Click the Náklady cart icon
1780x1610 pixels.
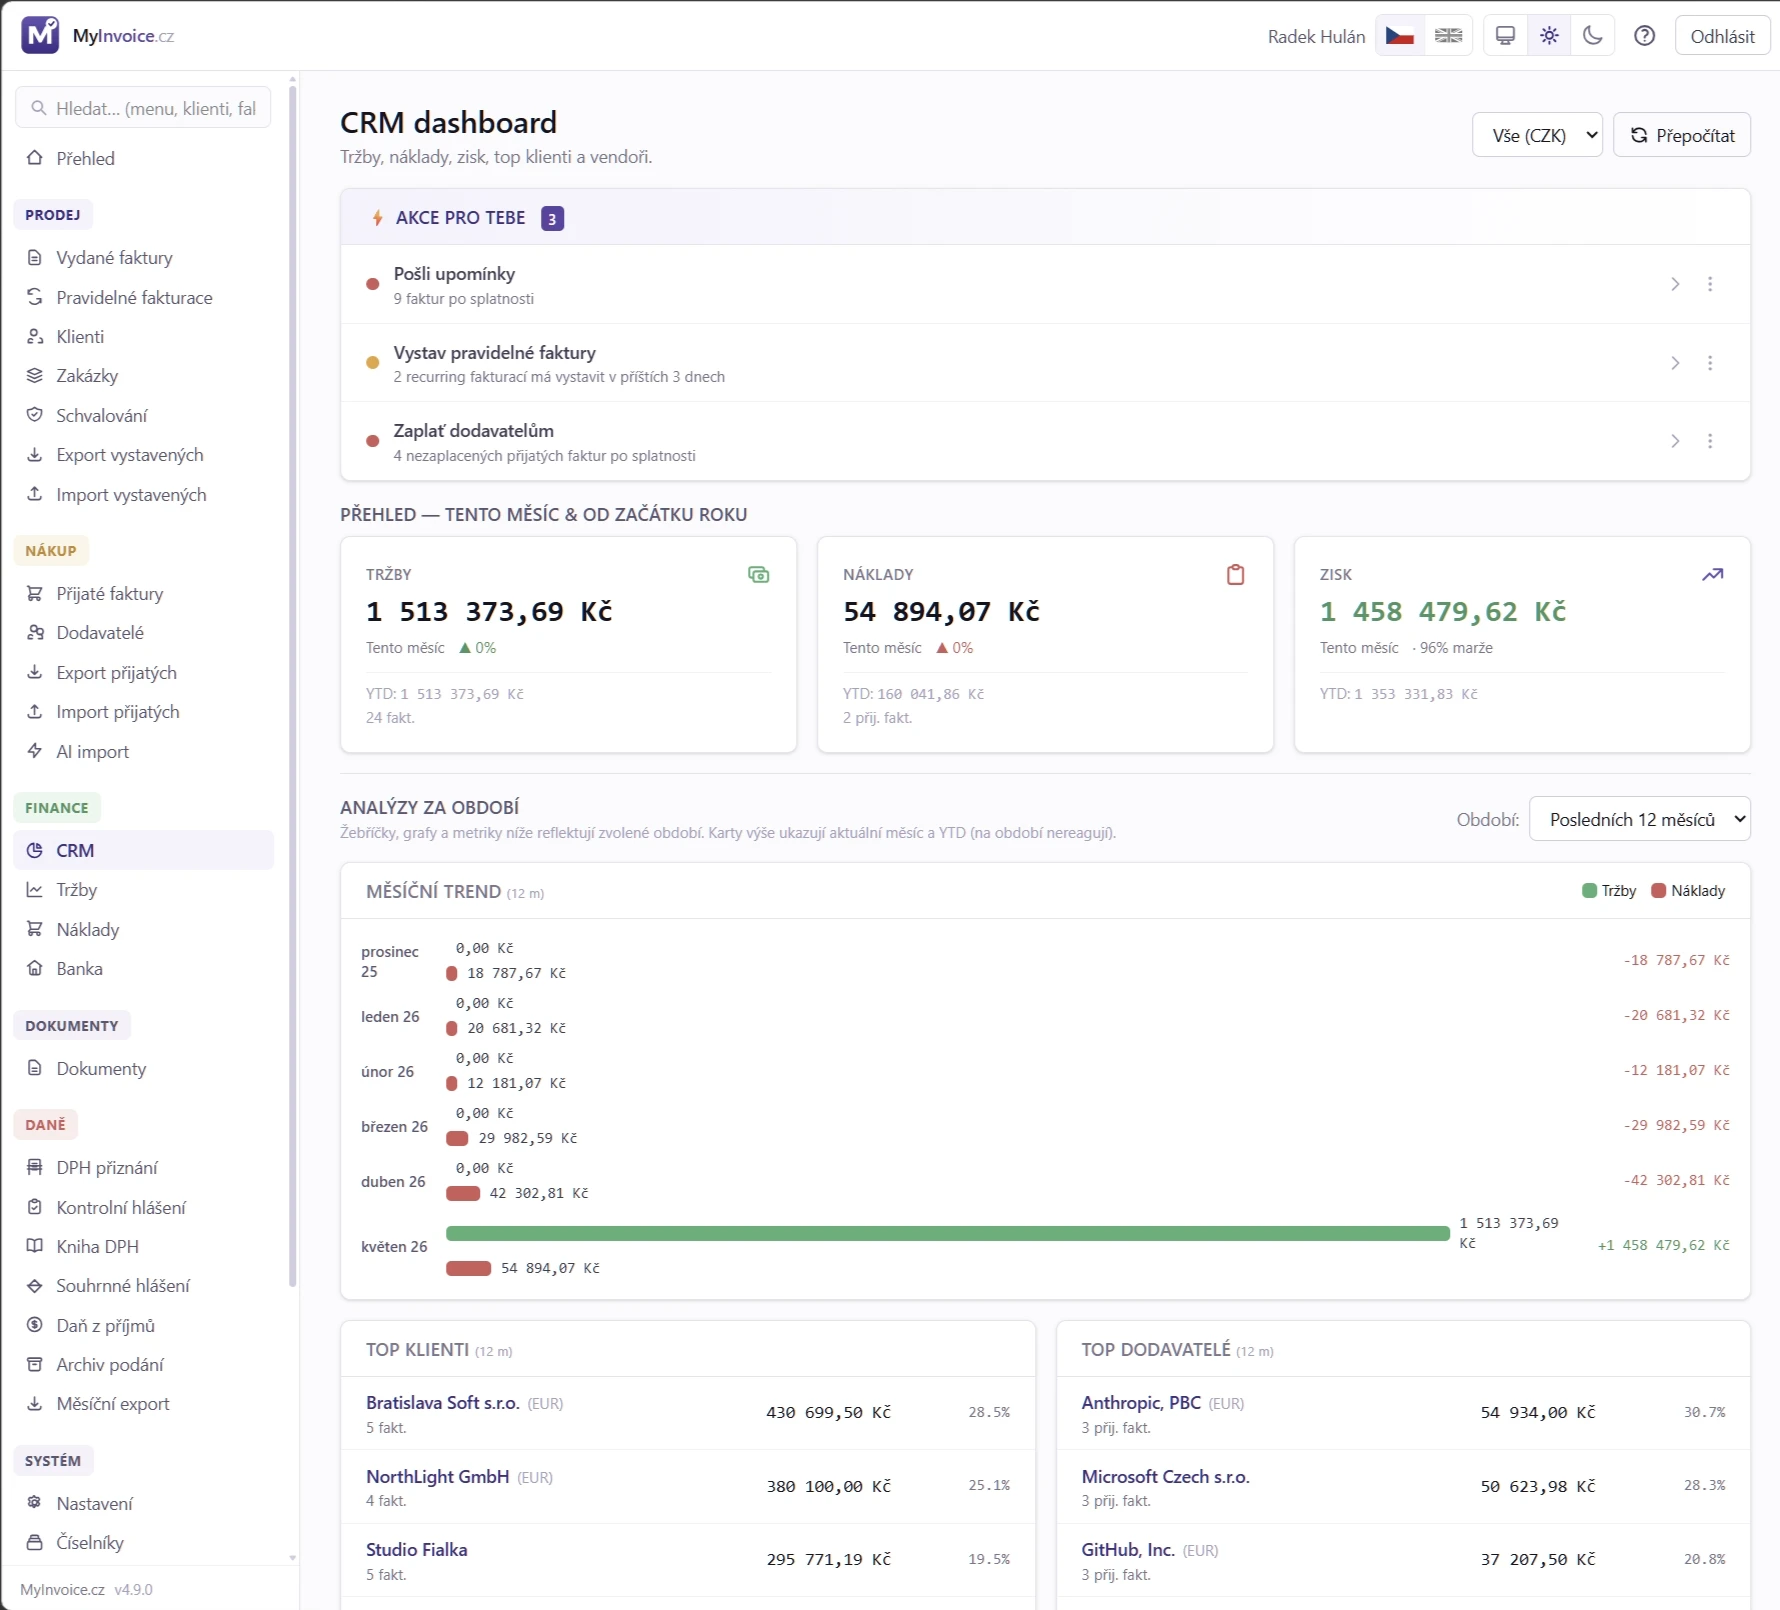(35, 929)
